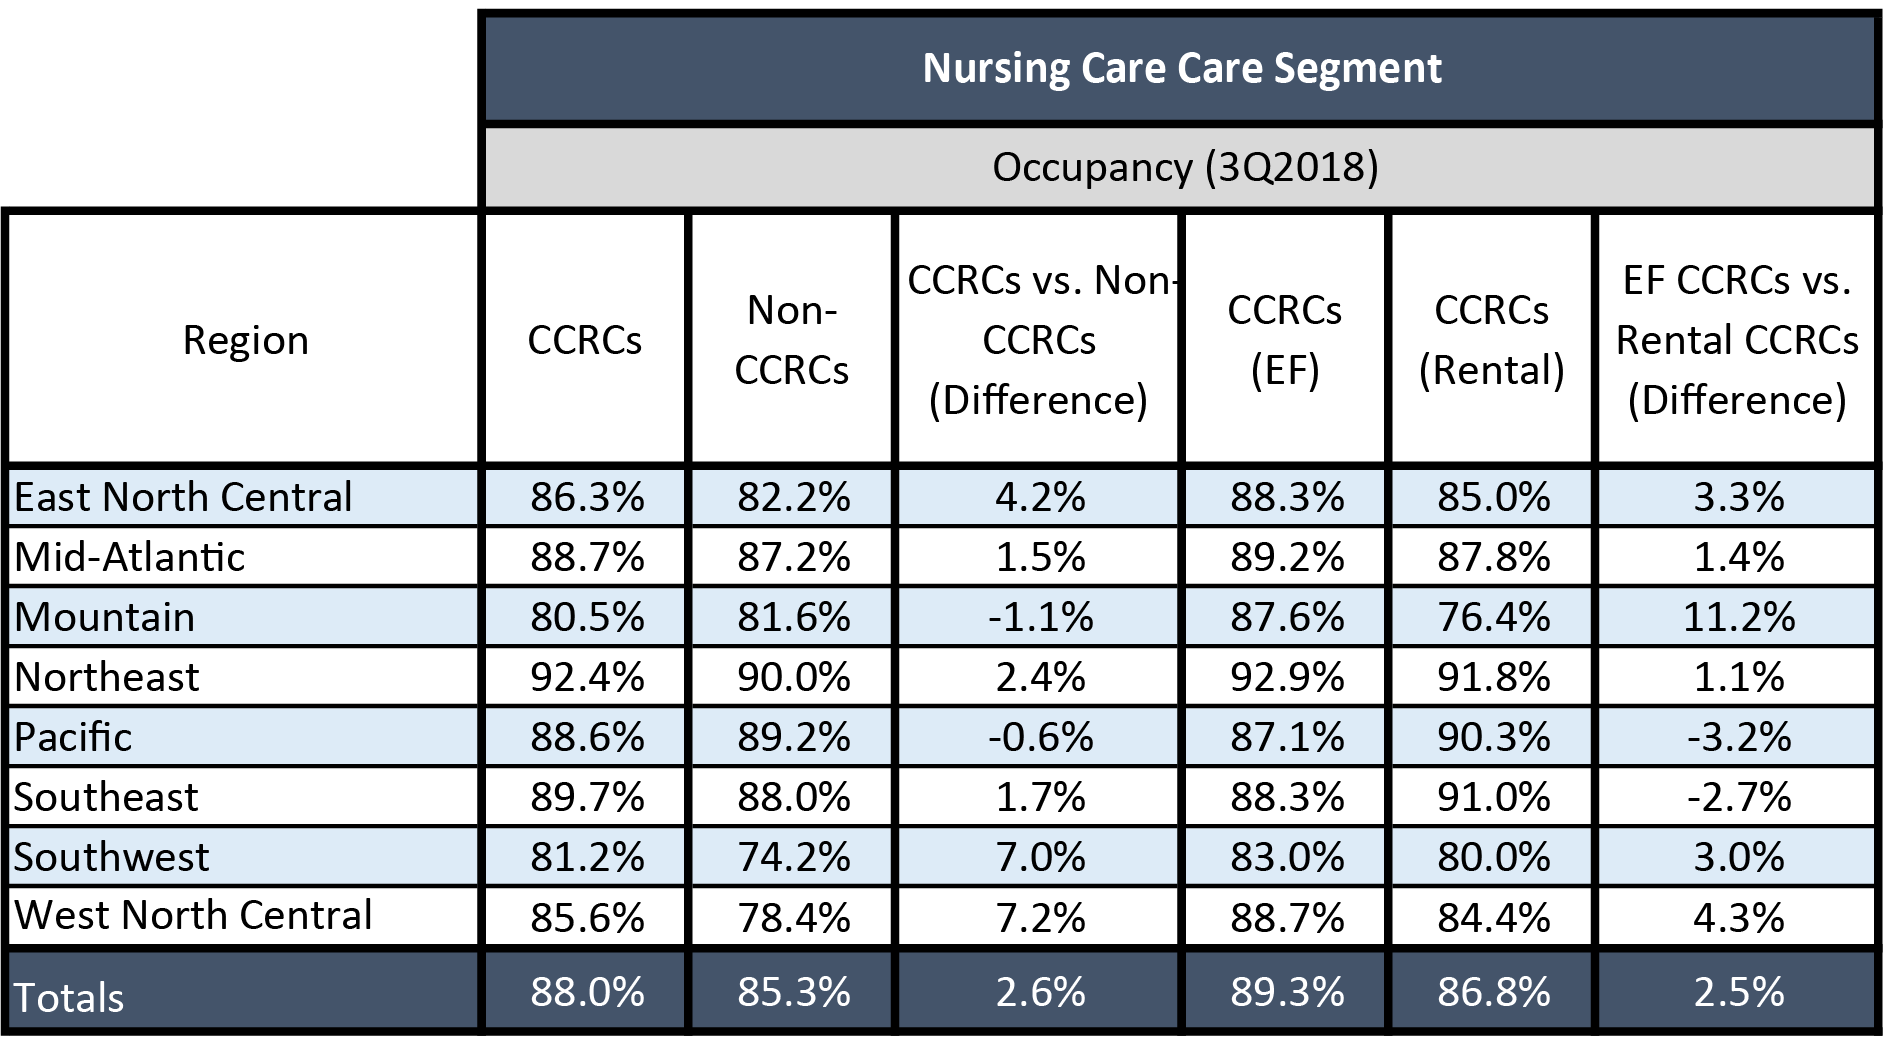Click the Southeast Rental value 91.0%
This screenshot has height=1044, width=1883.
tap(1491, 797)
